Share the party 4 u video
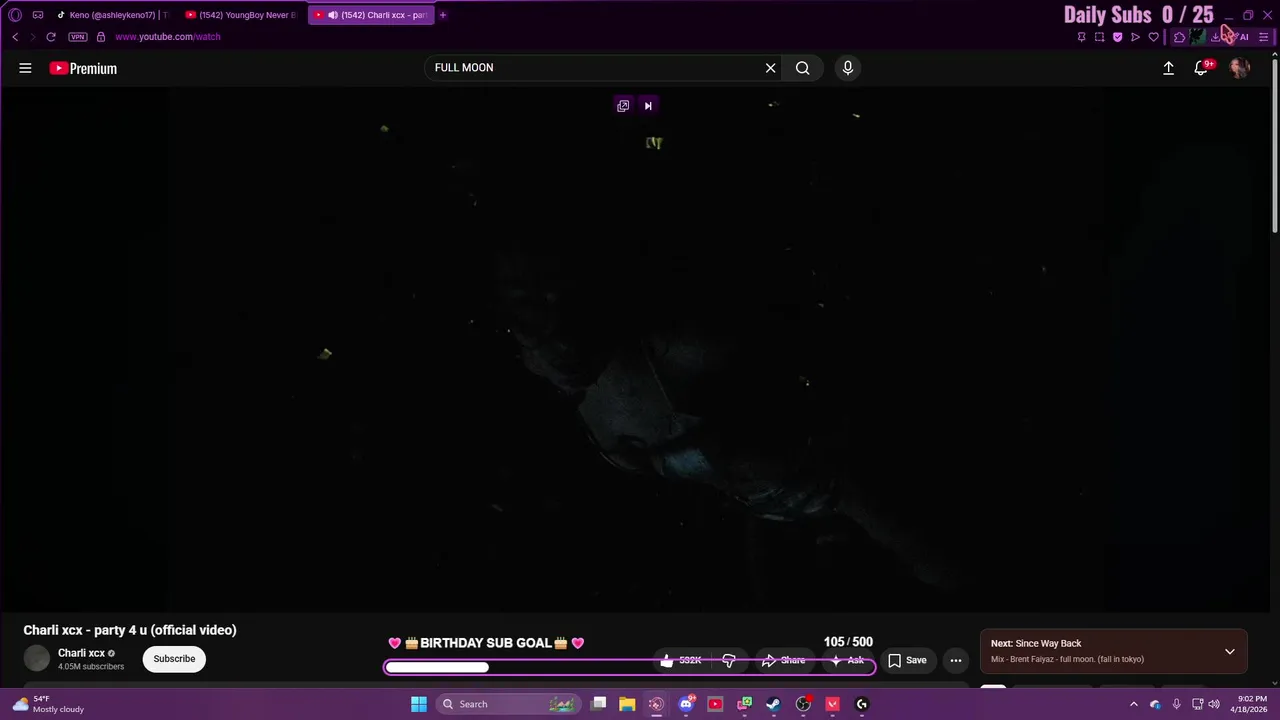Screen dimensions: 1280x720 (783, 660)
